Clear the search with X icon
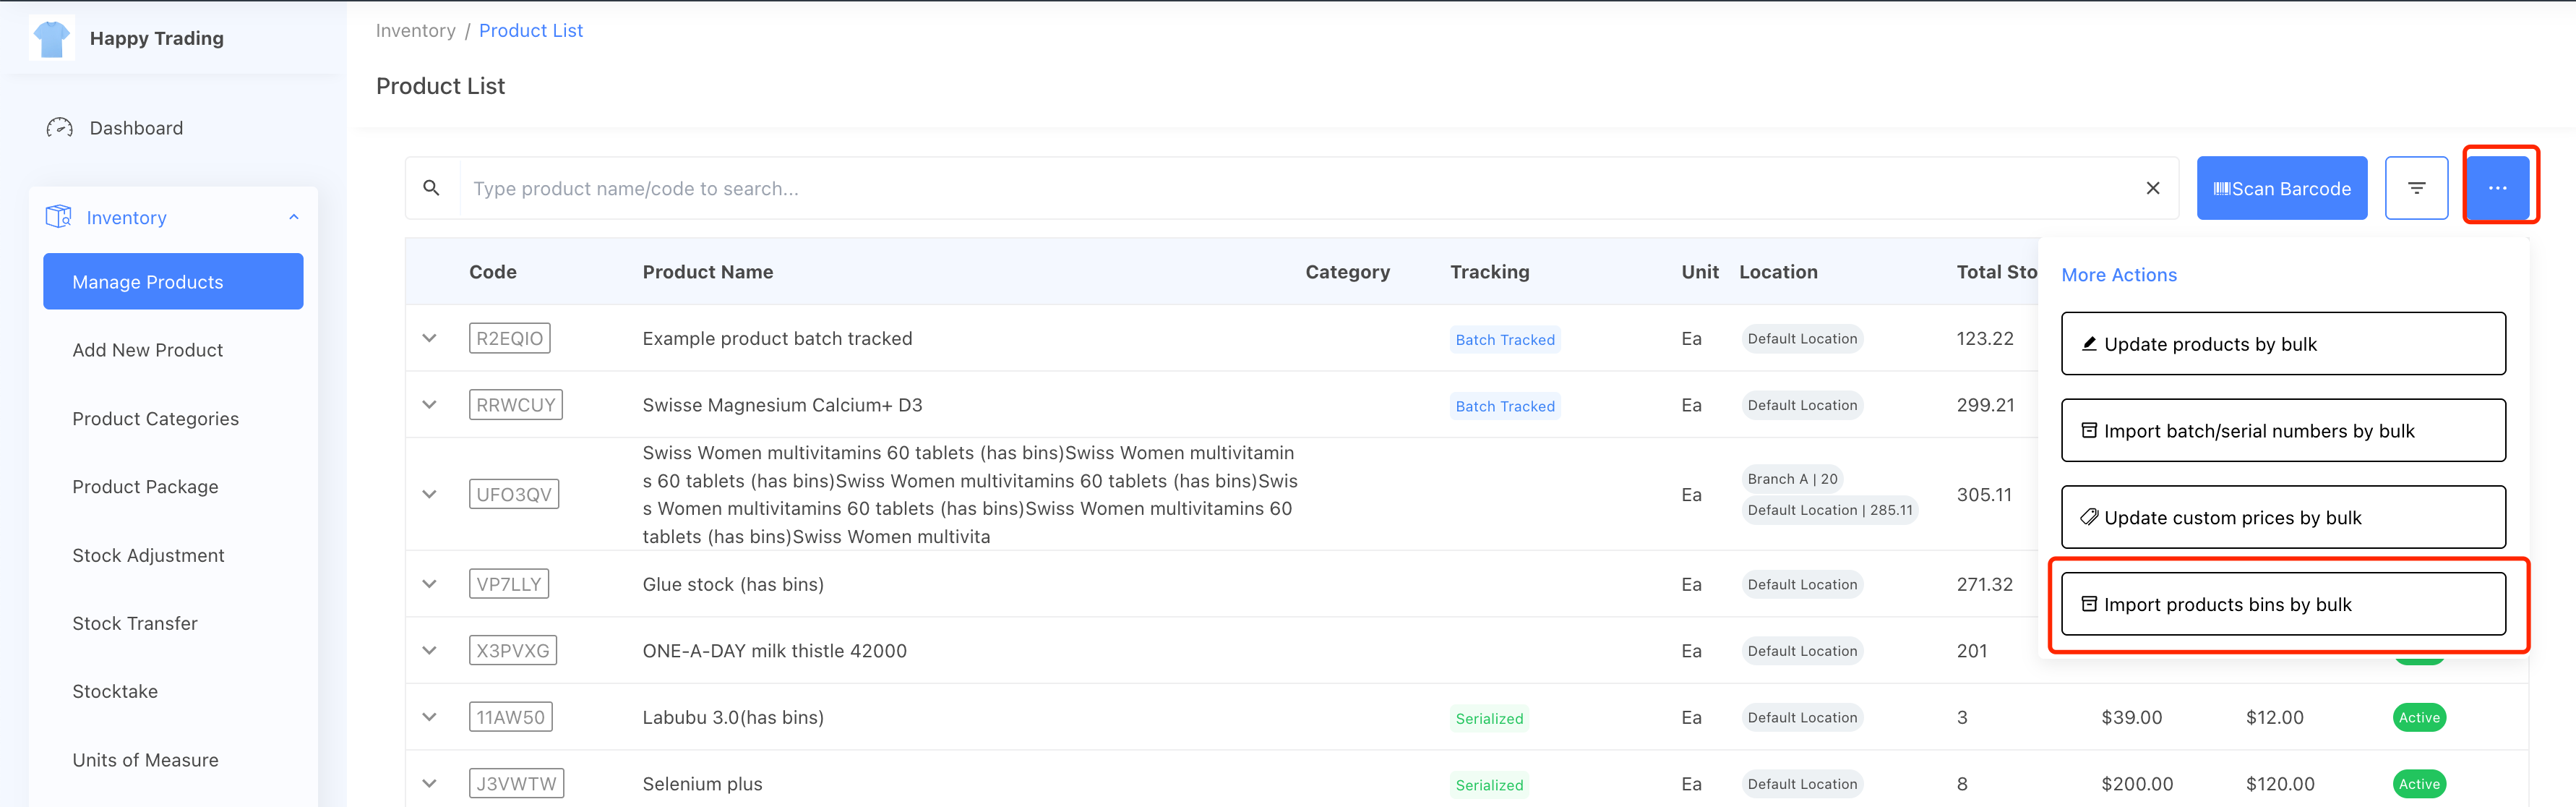 point(2152,188)
